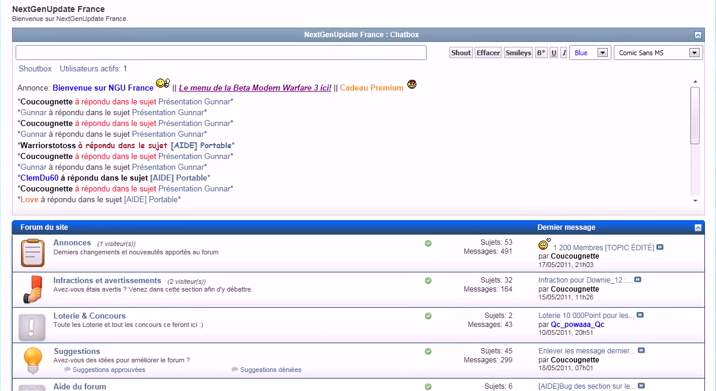Click the Effacer button
The image size is (716, 391).
[488, 53]
